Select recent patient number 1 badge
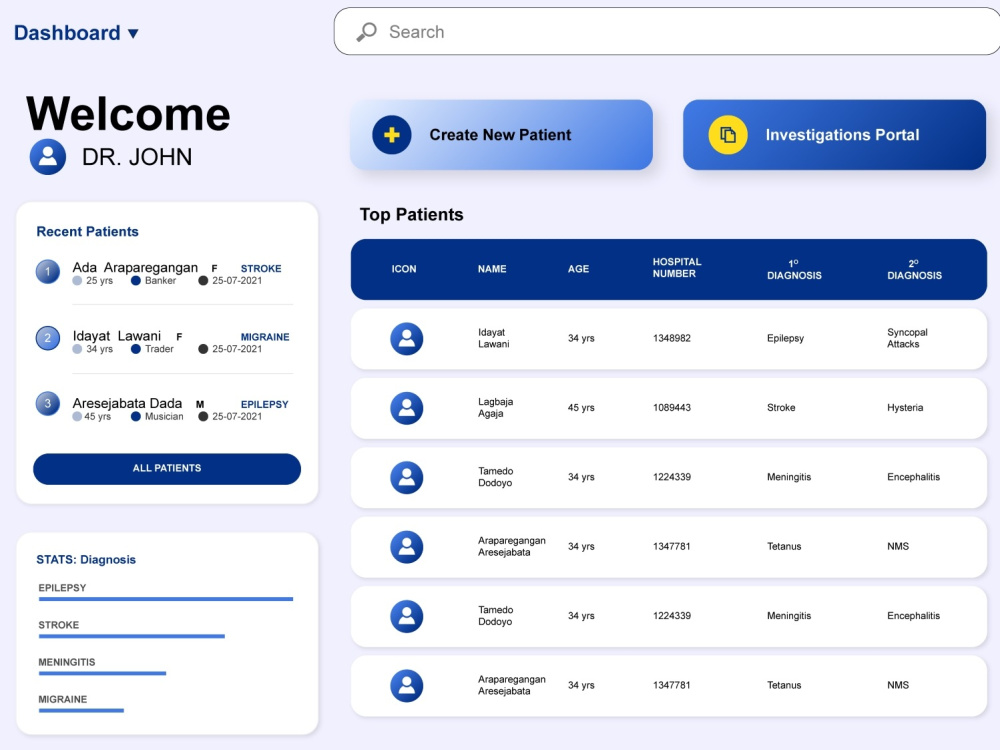 pos(48,272)
